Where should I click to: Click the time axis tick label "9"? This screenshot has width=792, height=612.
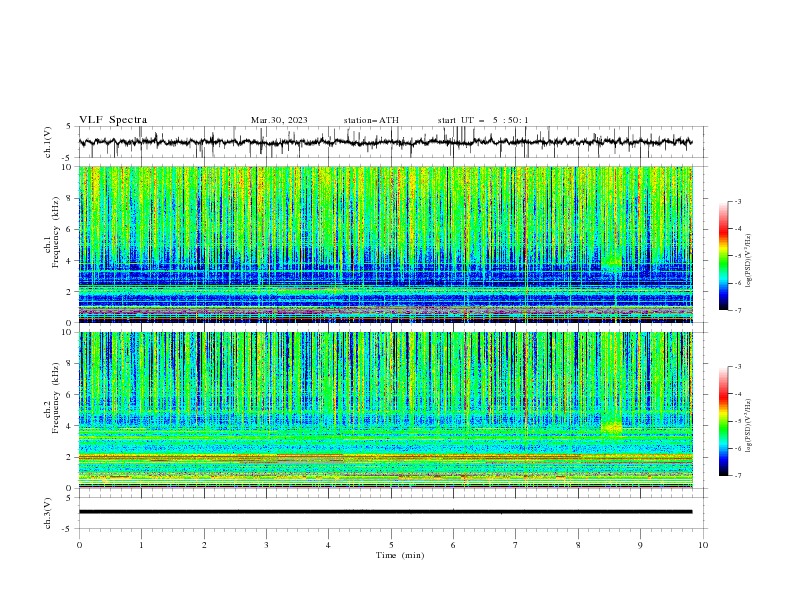(640, 545)
